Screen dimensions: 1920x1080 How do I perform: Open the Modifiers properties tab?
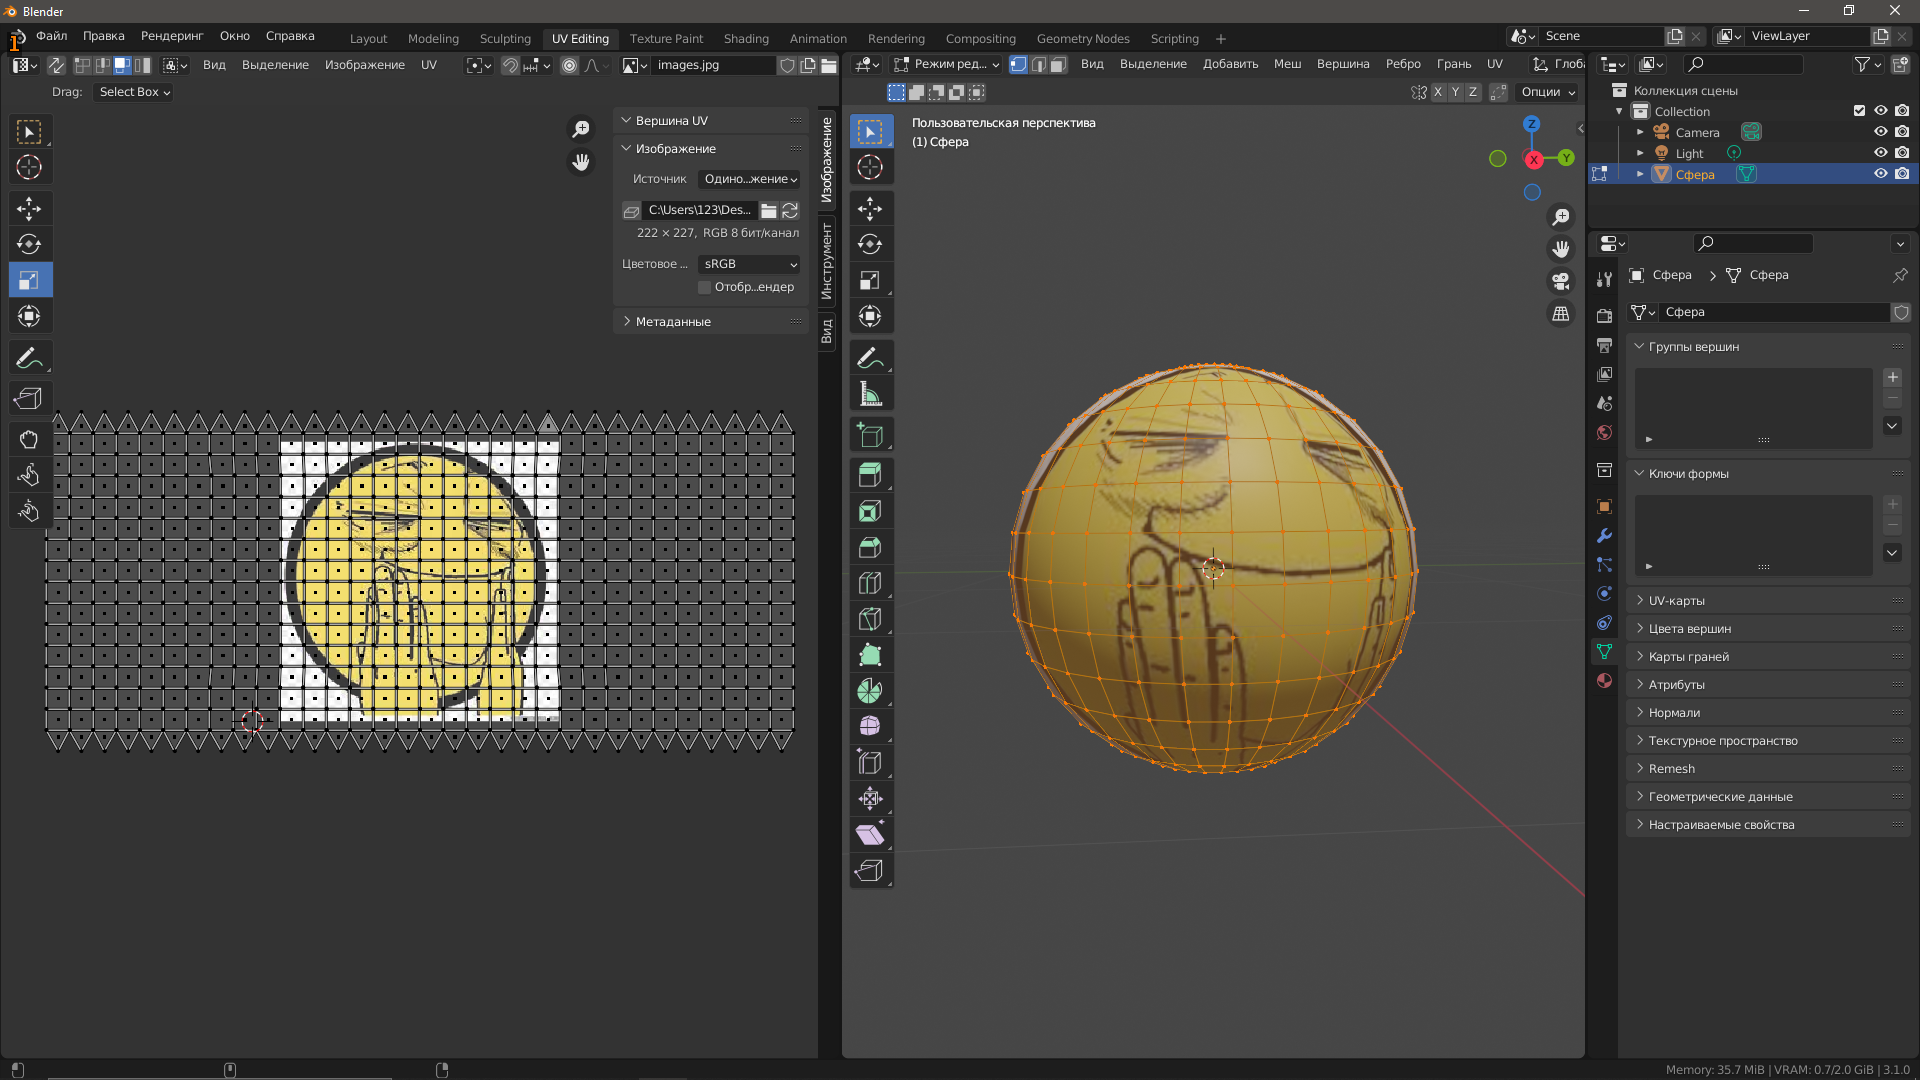click(1605, 536)
